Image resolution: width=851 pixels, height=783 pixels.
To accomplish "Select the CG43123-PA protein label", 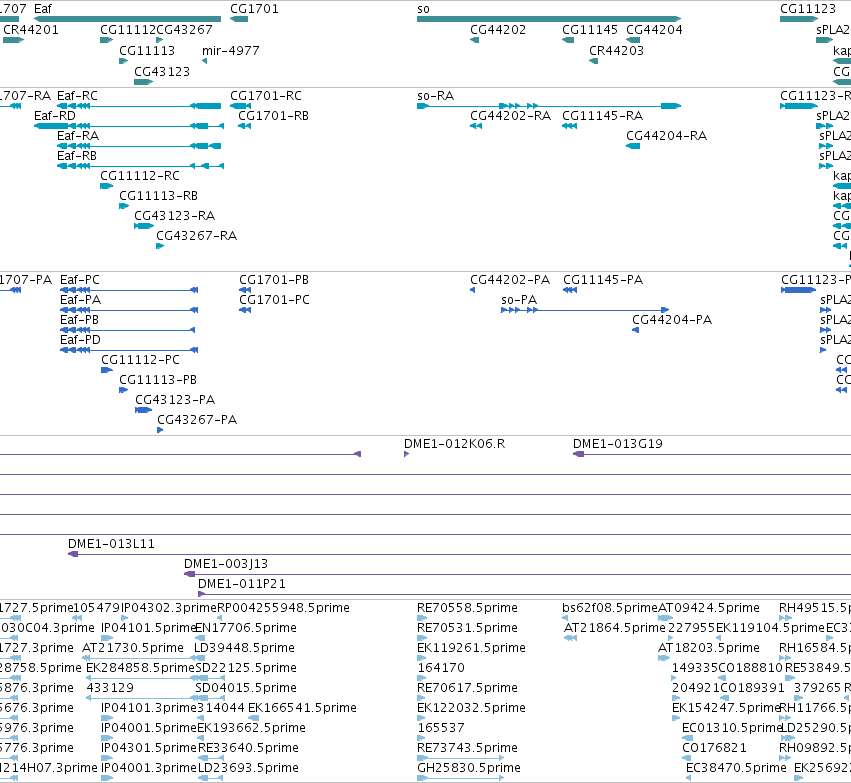I will [175, 400].
